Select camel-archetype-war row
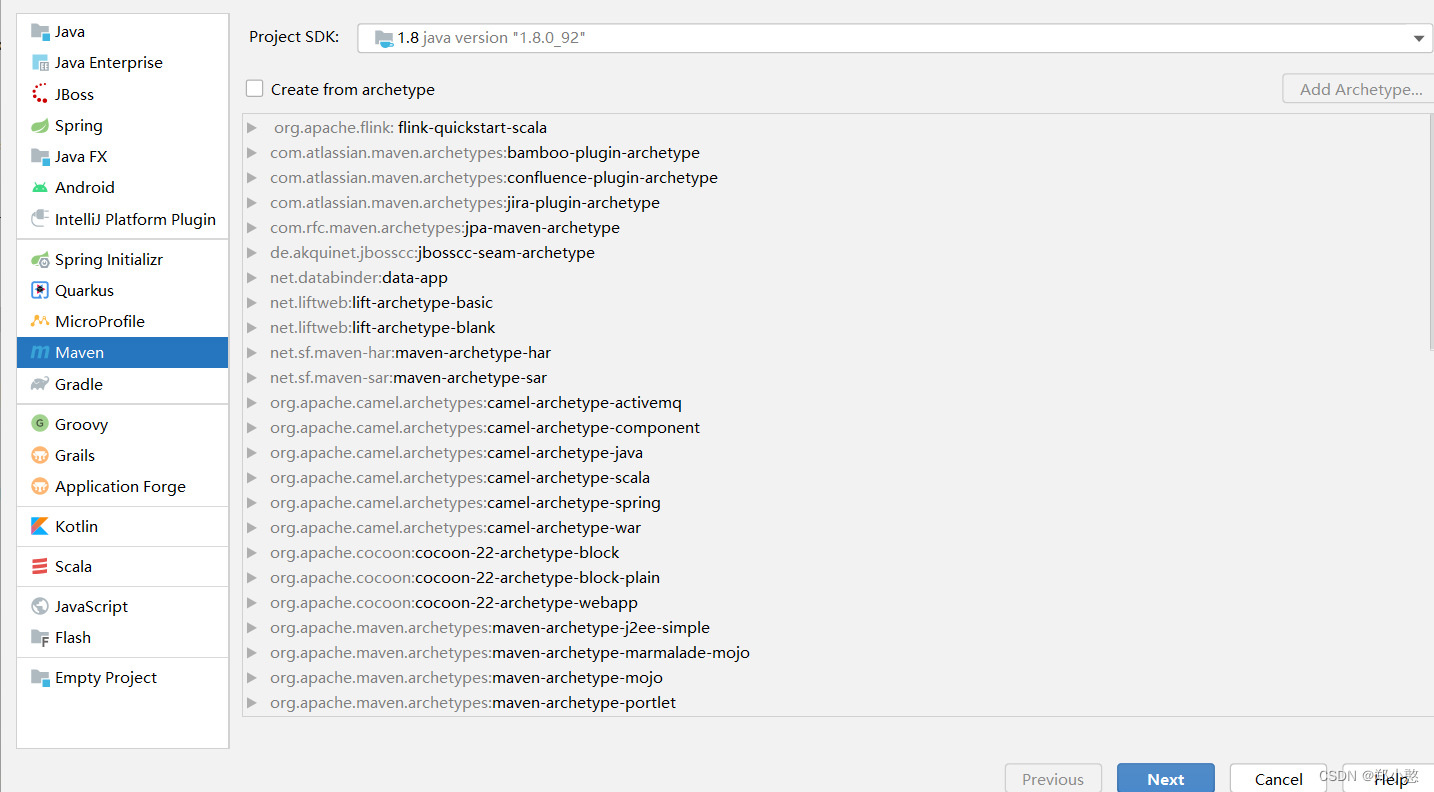Viewport: 1434px width, 792px height. pos(836,527)
